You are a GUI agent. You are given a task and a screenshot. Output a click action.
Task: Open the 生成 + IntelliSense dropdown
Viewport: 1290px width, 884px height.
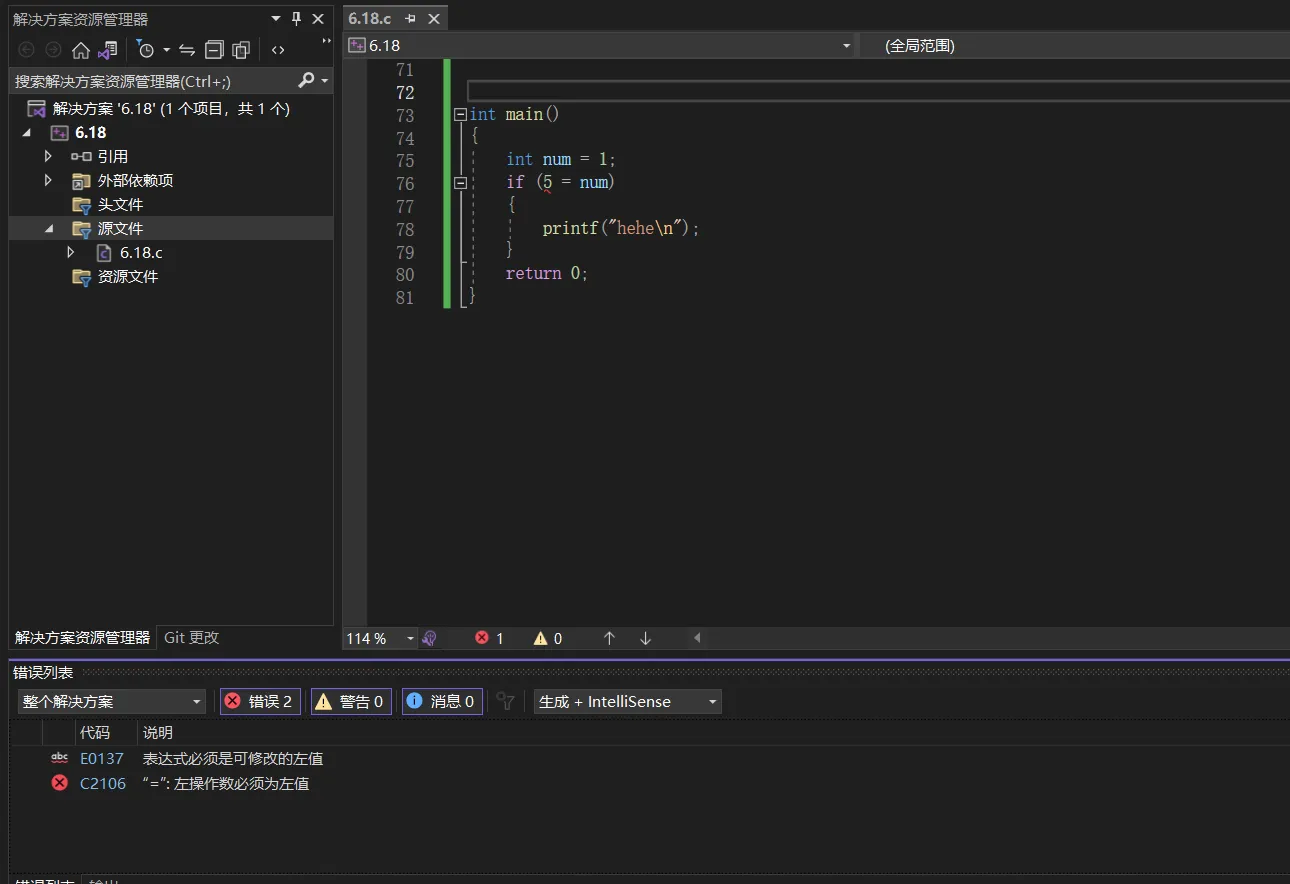(x=628, y=702)
